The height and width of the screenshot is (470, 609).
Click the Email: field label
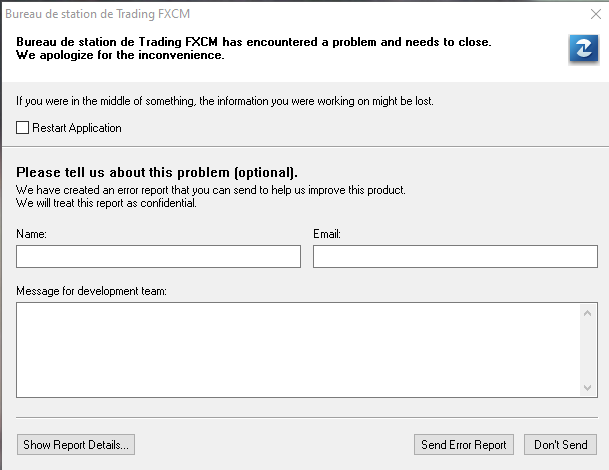tap(327, 234)
